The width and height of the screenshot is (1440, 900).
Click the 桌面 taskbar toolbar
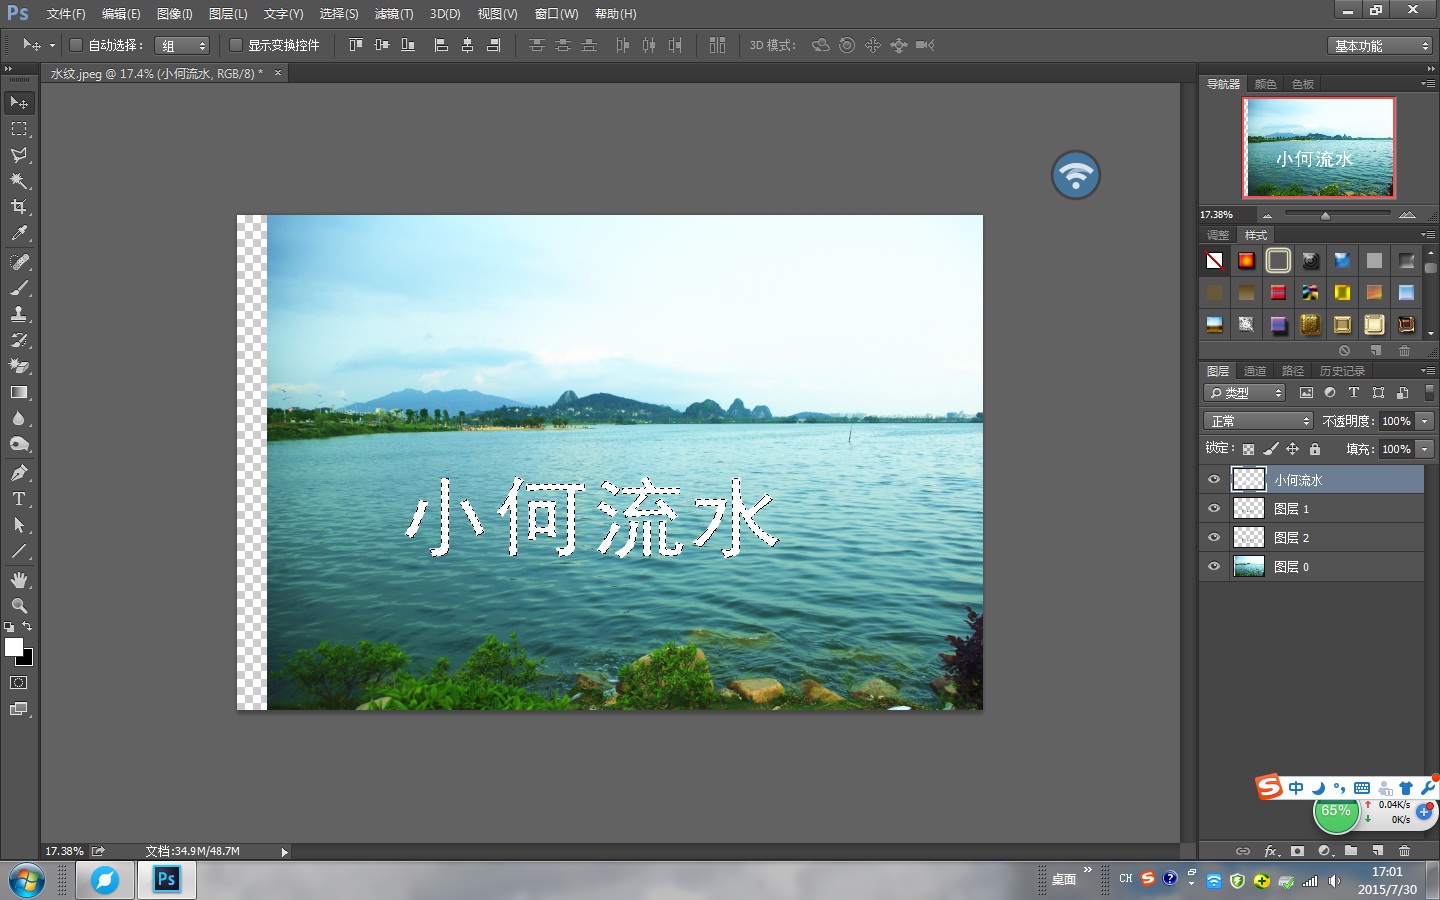tap(1063, 880)
